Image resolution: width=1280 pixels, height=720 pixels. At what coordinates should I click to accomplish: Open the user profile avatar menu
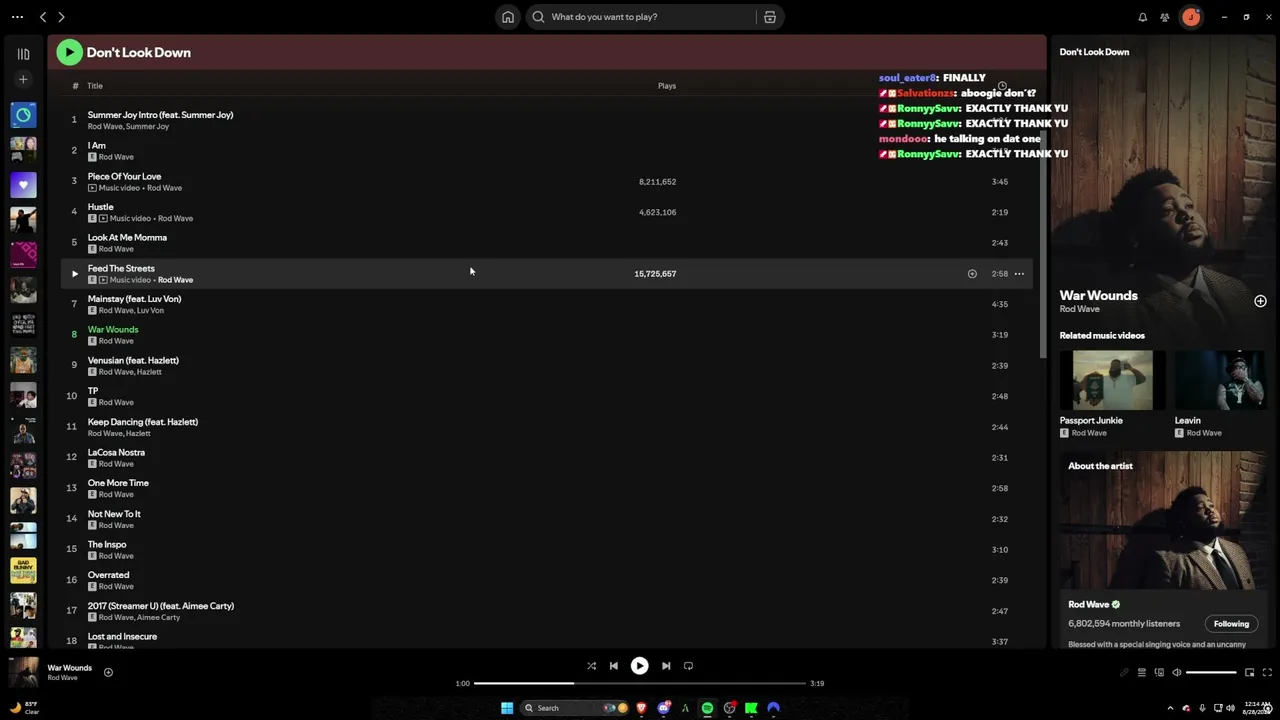point(1191,17)
